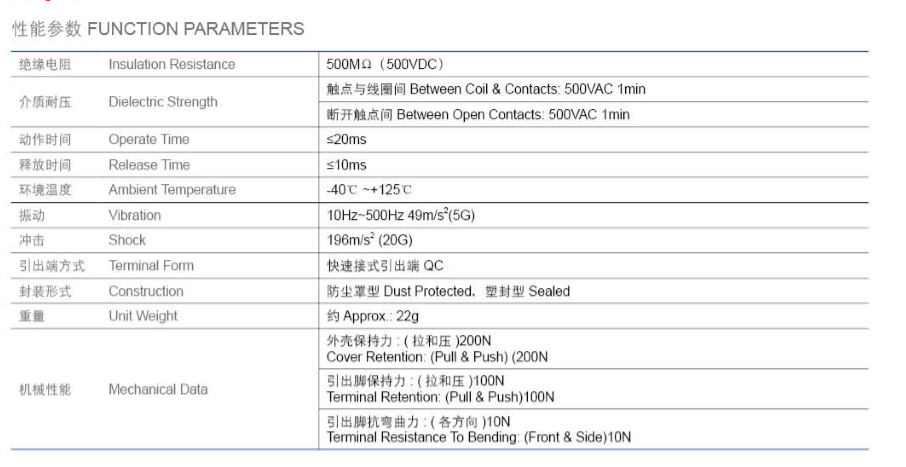
Task: Select the Terminal Form label
Action: (x=151, y=265)
